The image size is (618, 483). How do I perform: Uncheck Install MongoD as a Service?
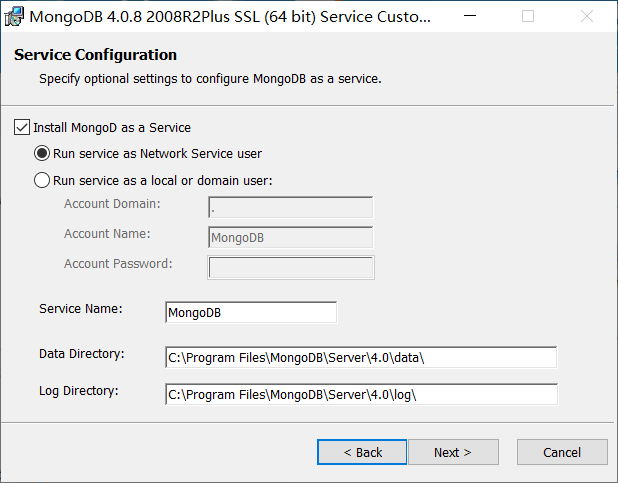(x=22, y=128)
